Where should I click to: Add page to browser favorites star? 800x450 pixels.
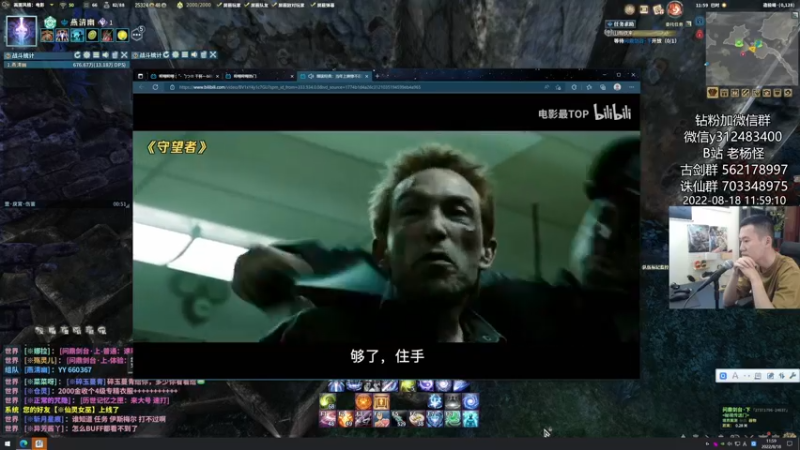pos(558,87)
